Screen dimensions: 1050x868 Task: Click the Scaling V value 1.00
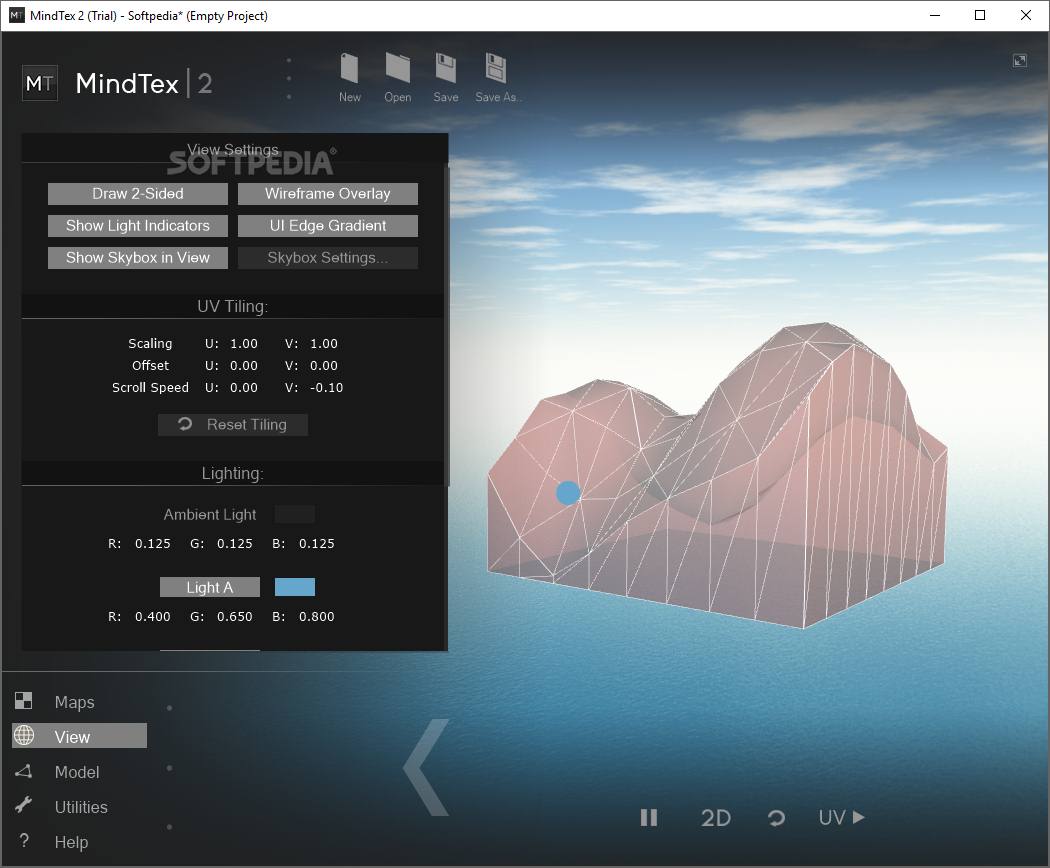pos(324,344)
